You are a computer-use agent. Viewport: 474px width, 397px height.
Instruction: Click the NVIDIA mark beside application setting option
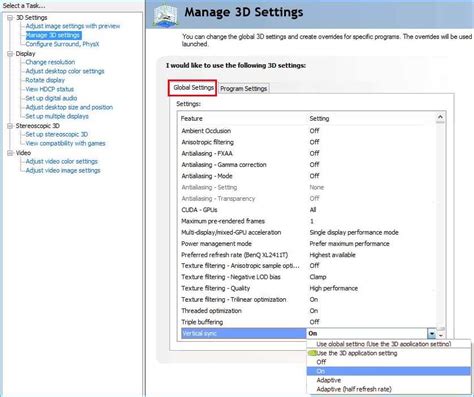click(x=312, y=353)
